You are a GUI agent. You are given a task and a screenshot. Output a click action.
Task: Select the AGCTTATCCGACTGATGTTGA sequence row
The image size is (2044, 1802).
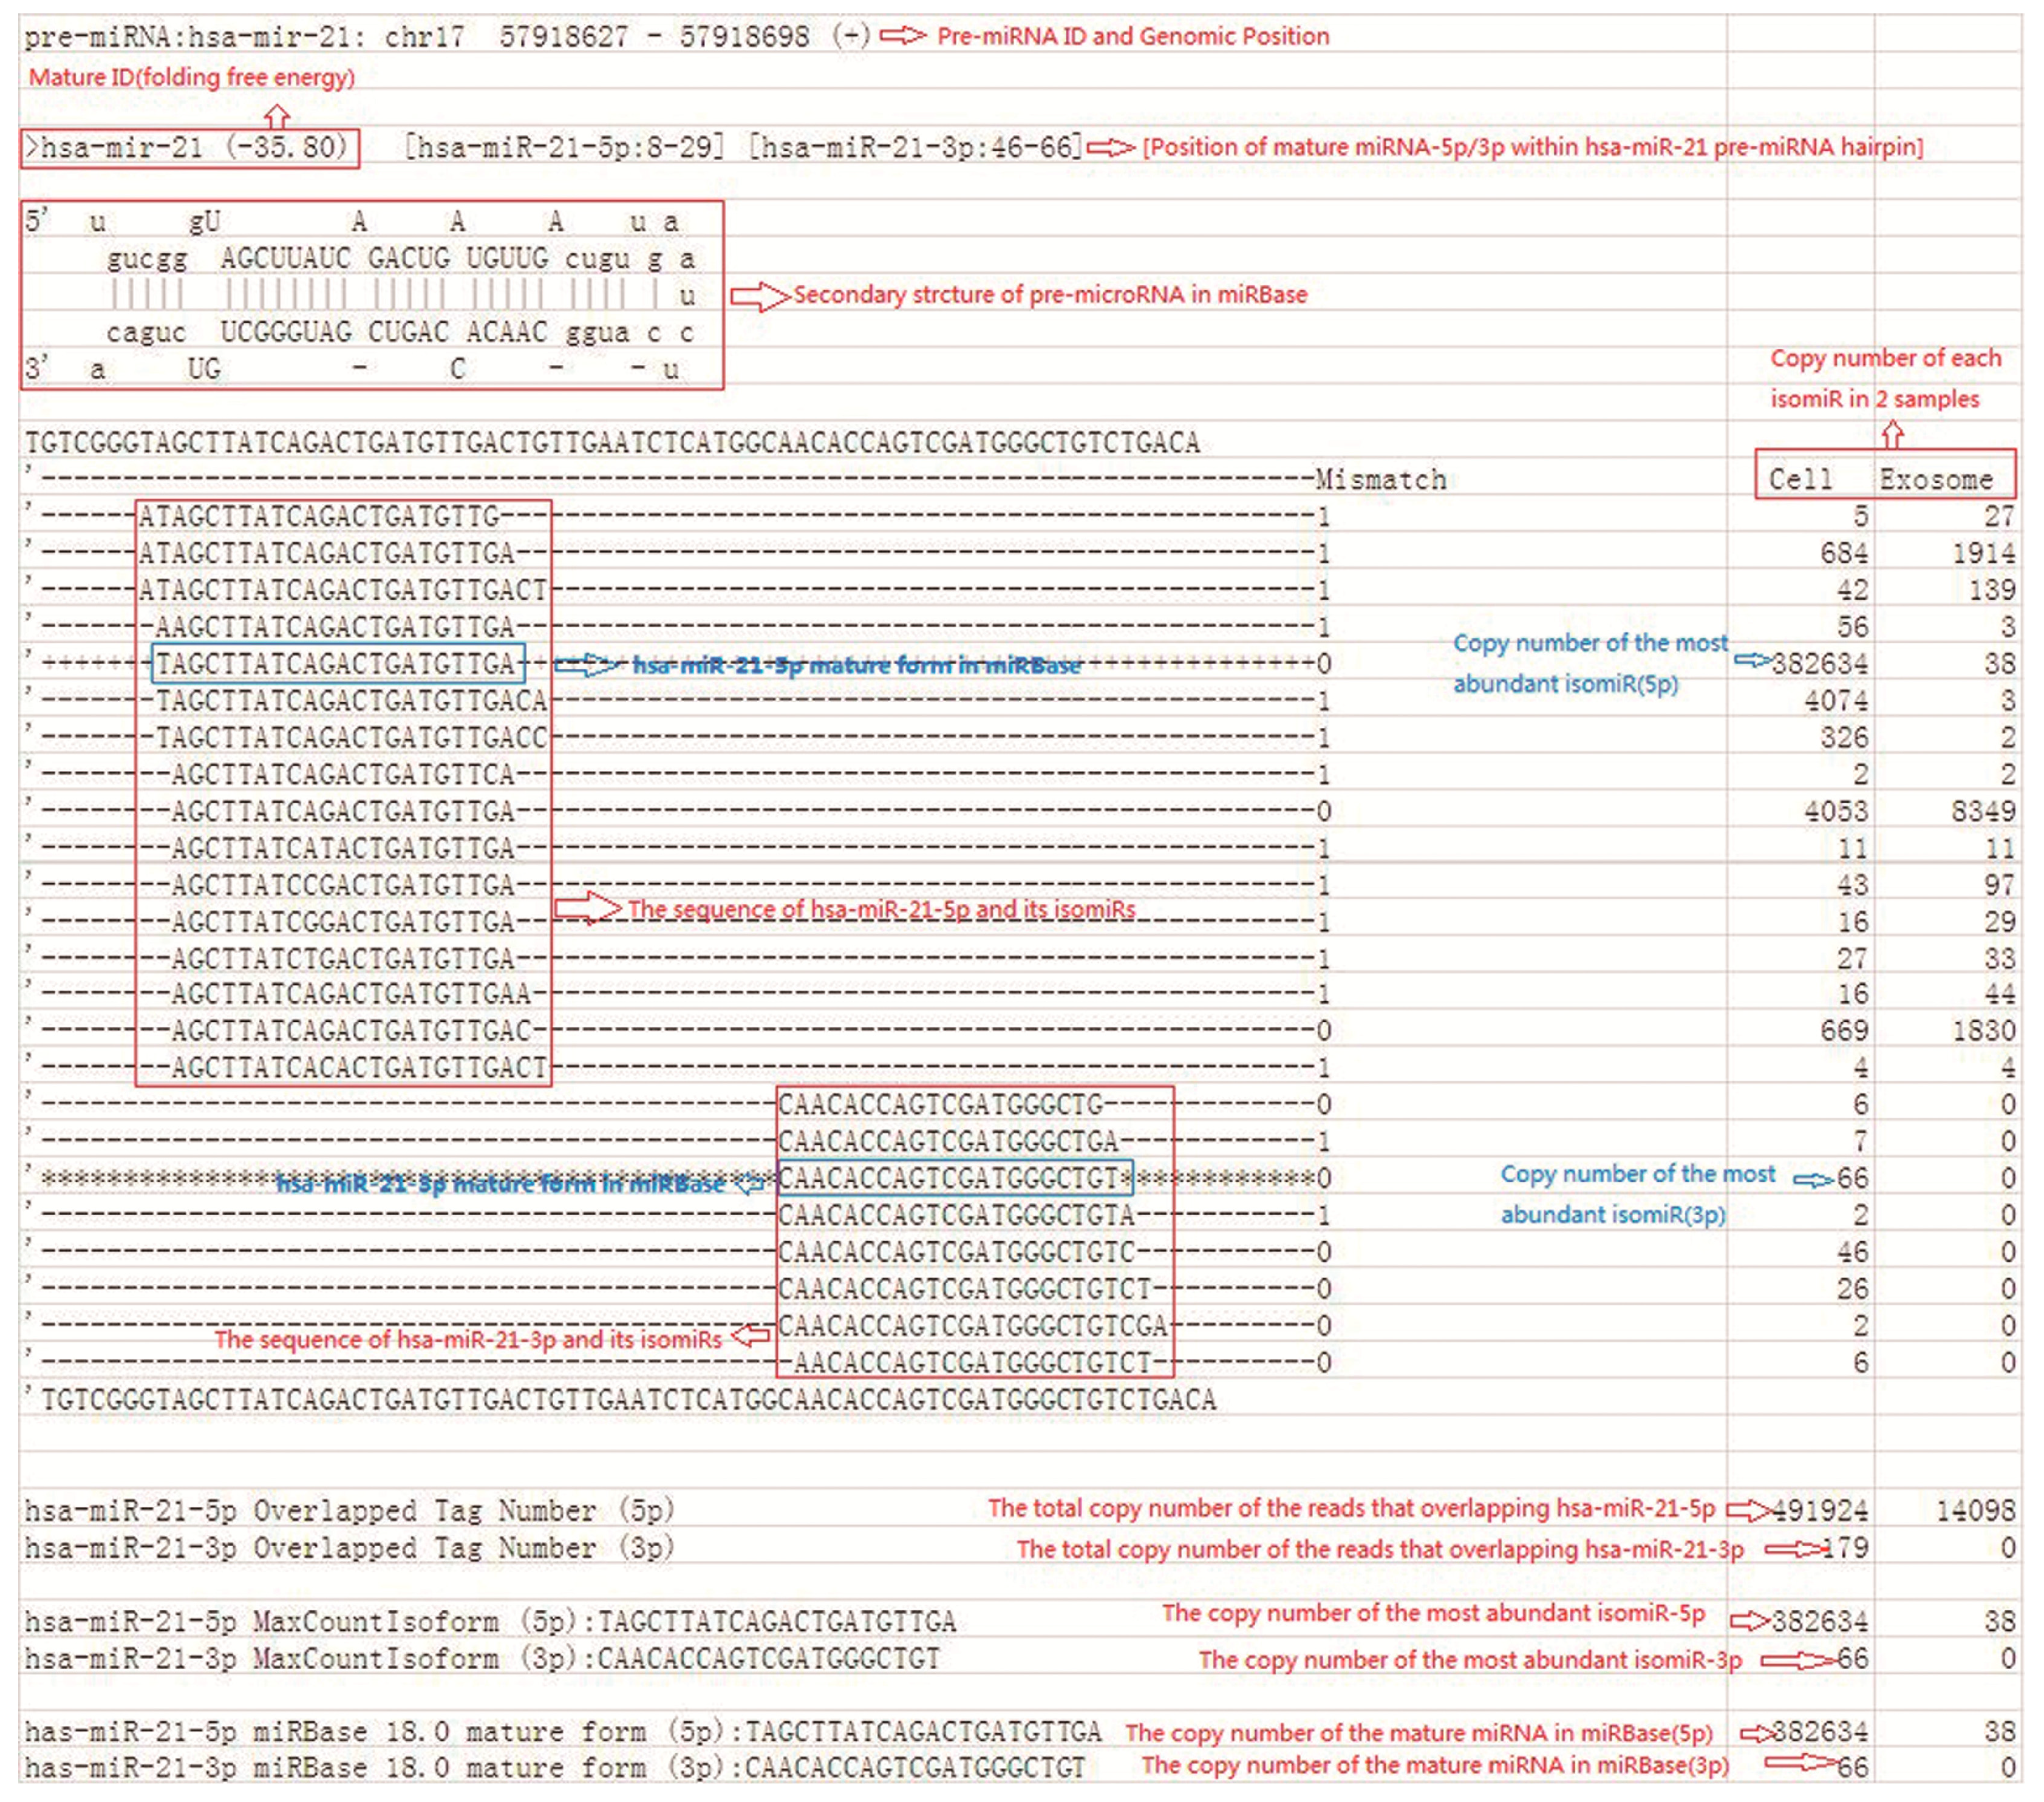343,885
